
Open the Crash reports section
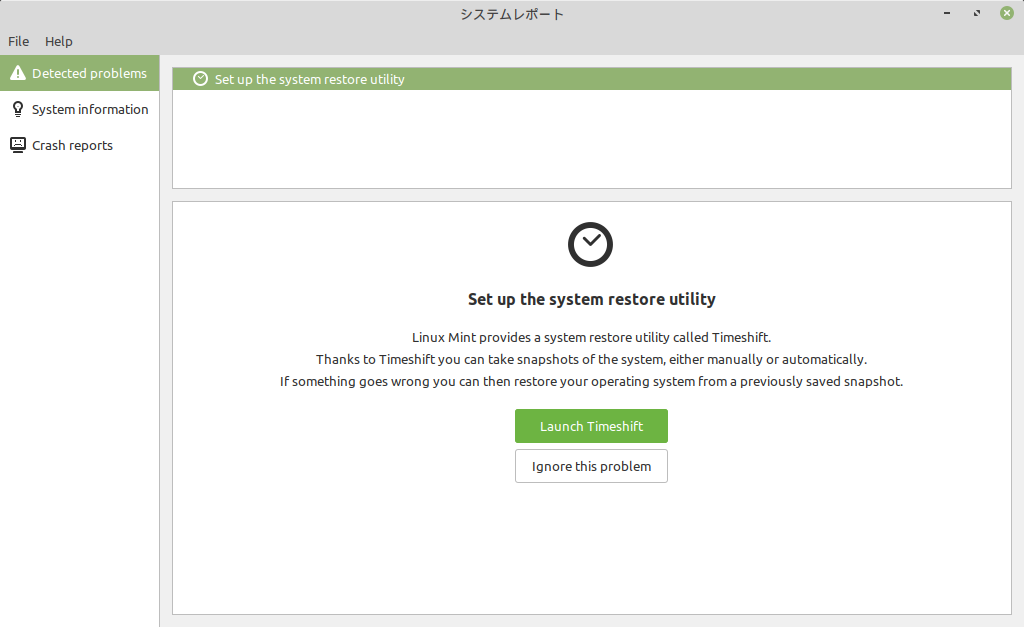click(72, 145)
